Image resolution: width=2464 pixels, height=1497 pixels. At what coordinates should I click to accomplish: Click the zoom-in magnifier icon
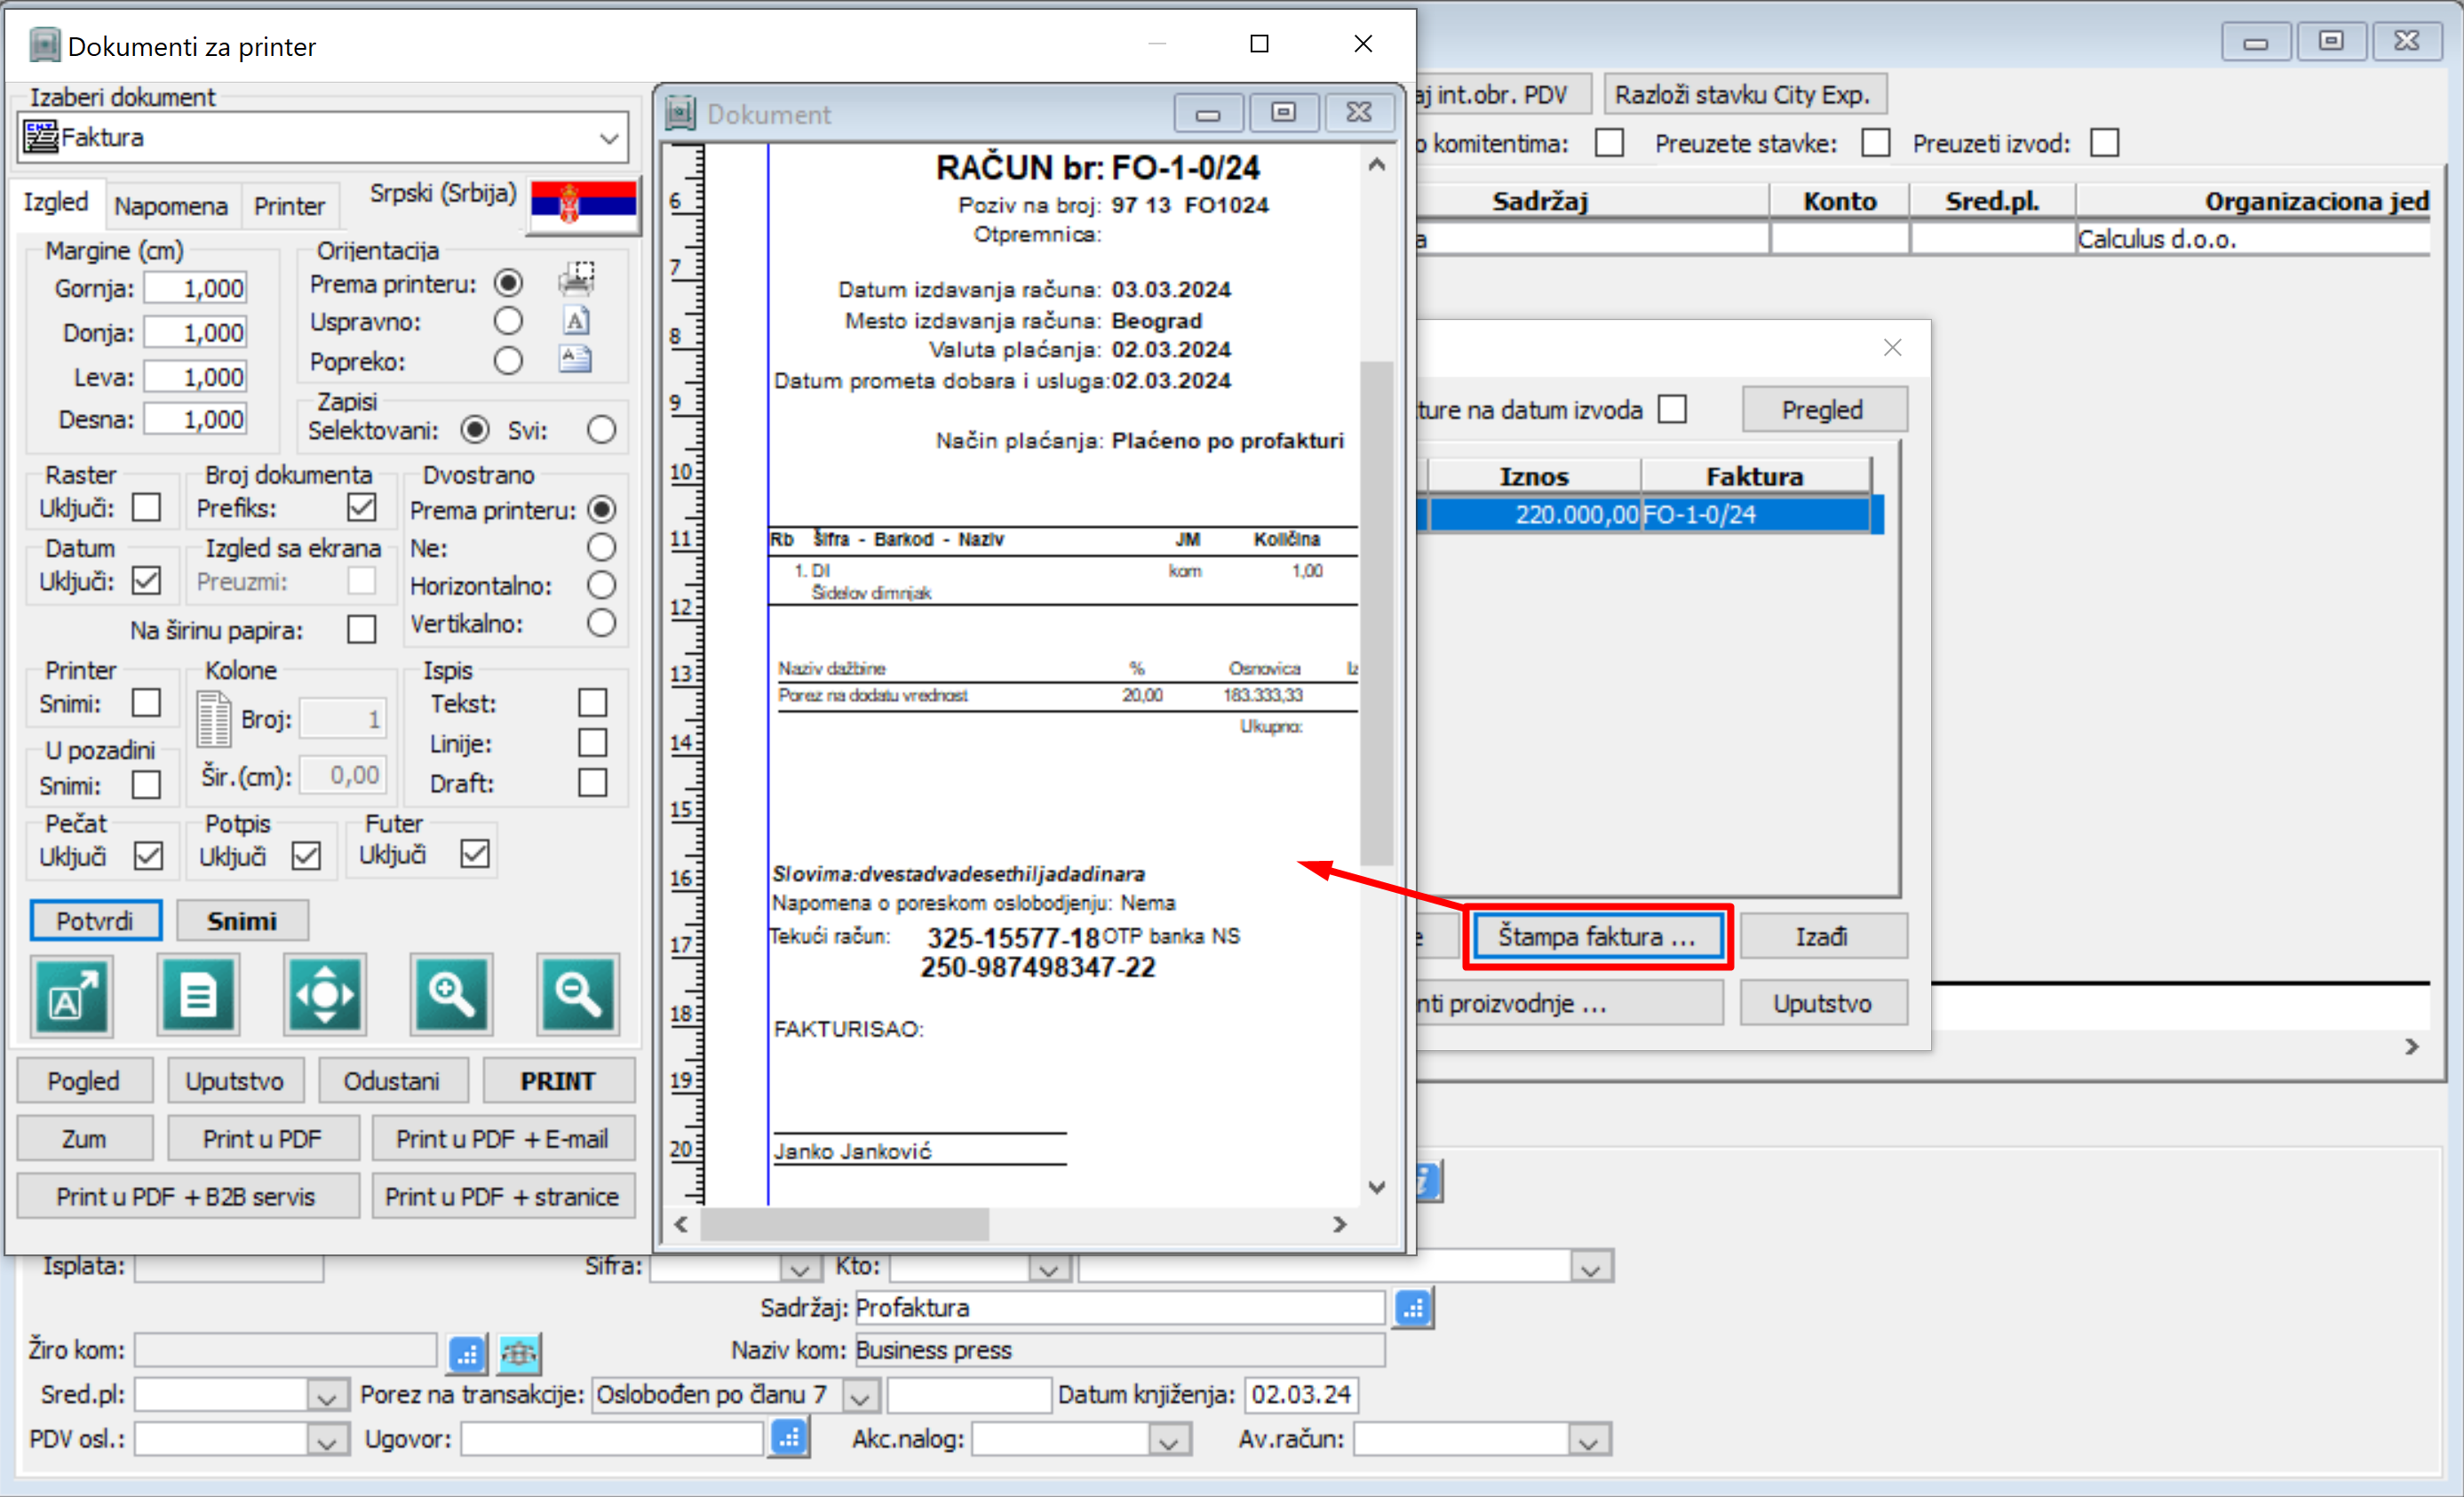coord(451,995)
